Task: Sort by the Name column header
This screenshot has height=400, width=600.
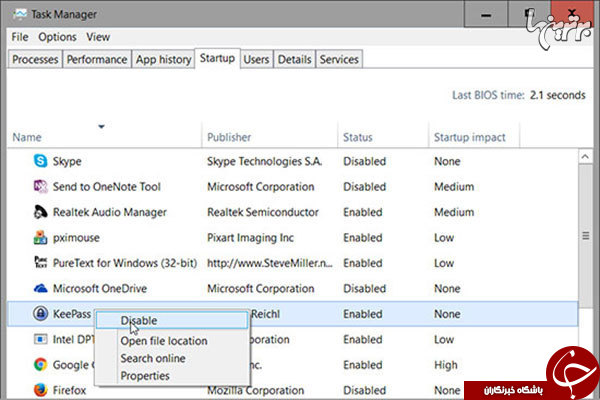Action: (27, 137)
